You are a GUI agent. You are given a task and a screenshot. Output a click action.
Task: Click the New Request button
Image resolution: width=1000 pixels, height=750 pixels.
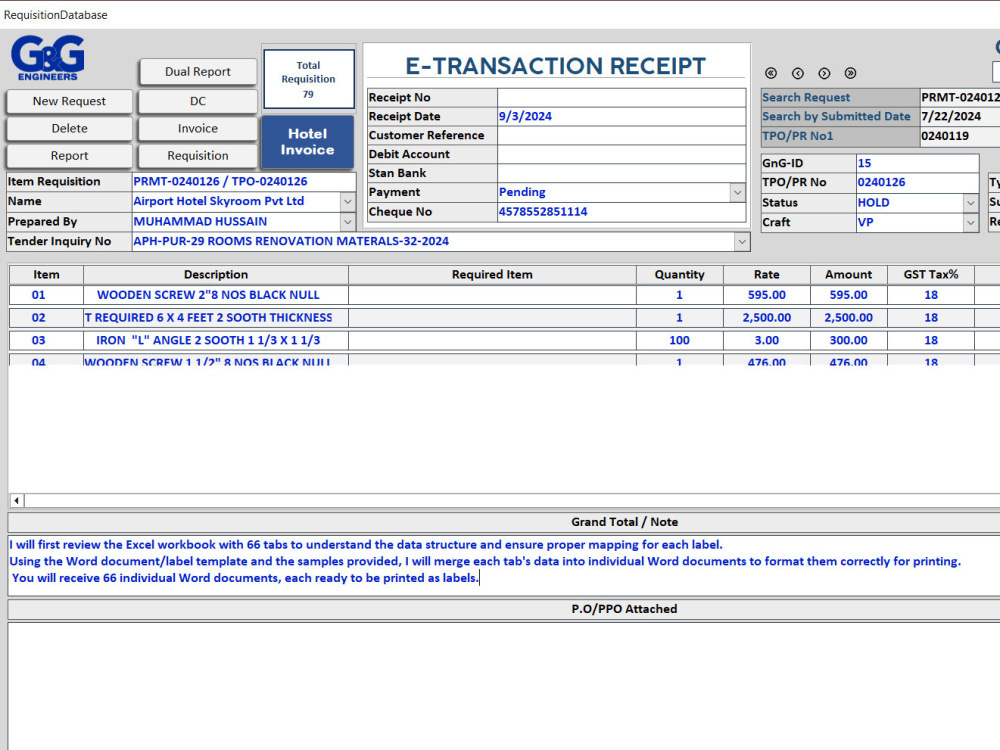(70, 101)
